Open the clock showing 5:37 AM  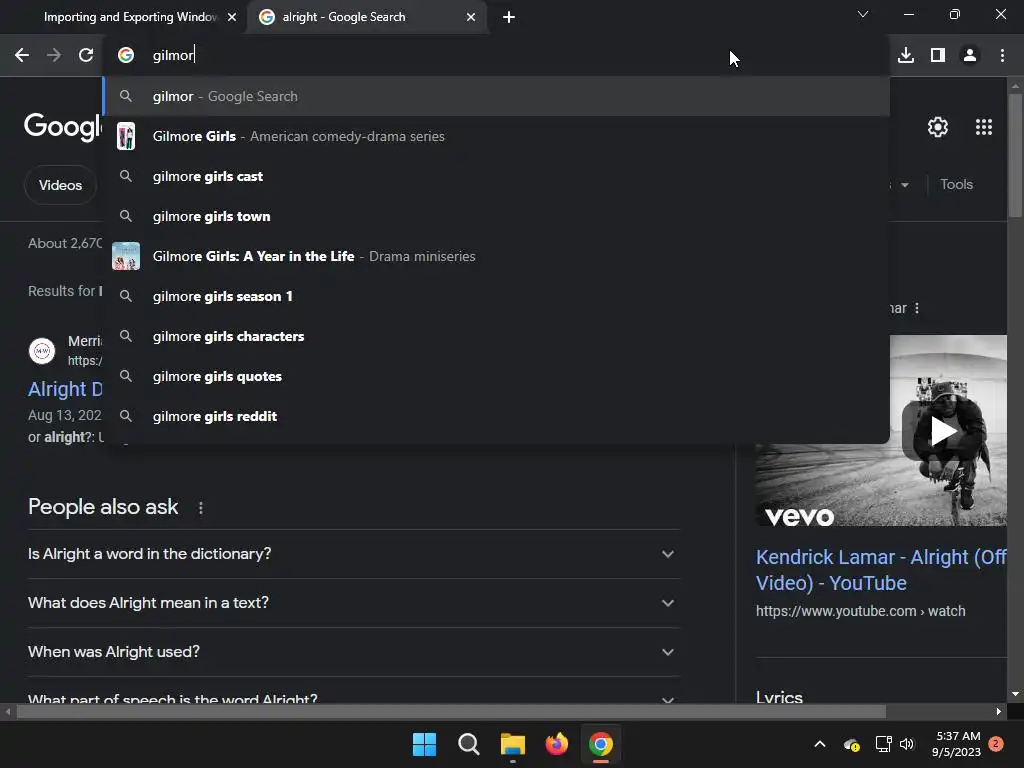click(957, 744)
